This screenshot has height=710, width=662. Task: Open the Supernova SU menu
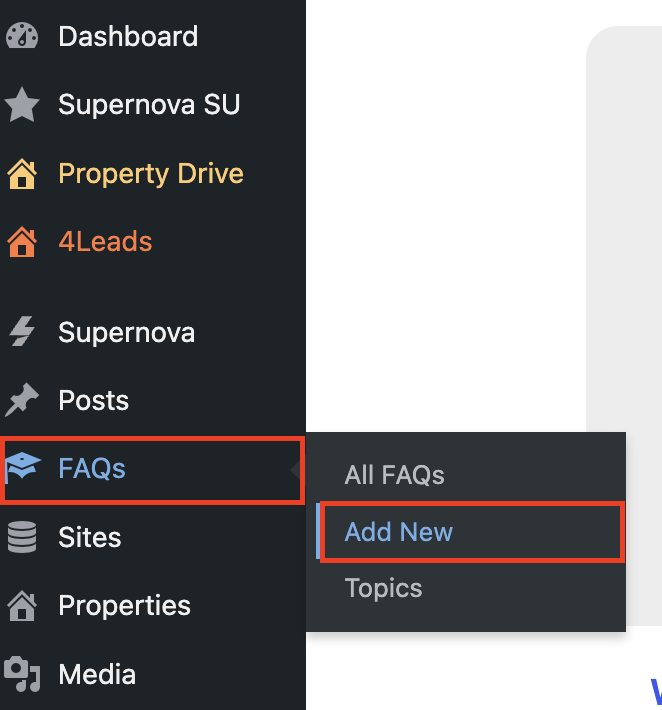(149, 105)
